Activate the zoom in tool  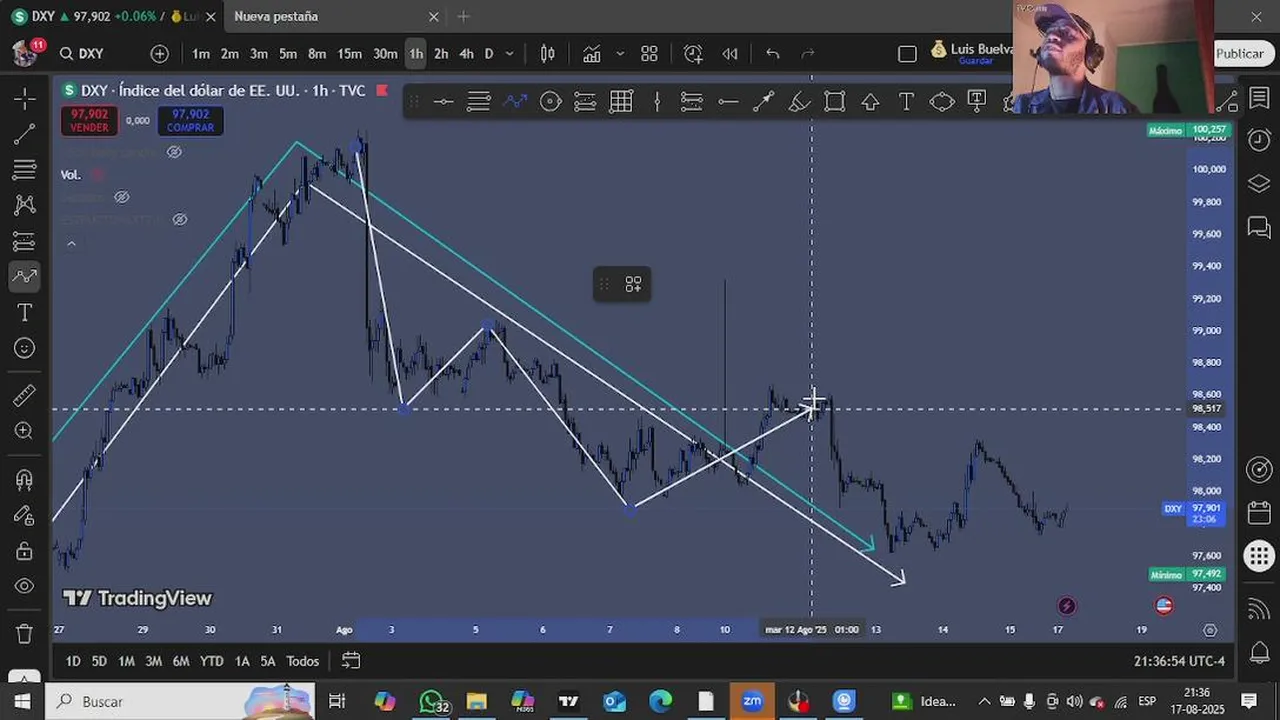tap(25, 431)
